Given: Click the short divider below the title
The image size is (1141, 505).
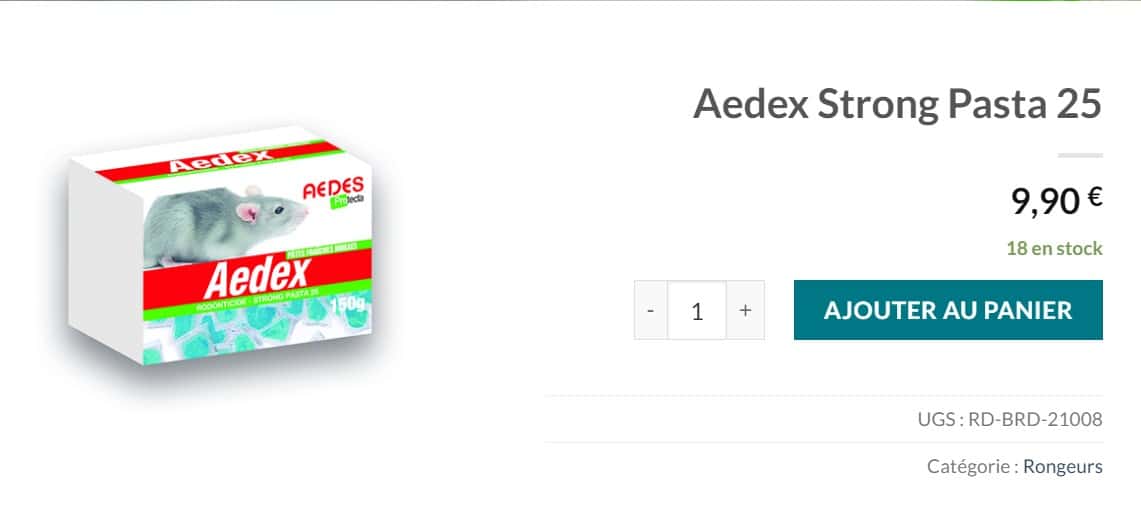Looking at the screenshot, I should tap(1081, 155).
